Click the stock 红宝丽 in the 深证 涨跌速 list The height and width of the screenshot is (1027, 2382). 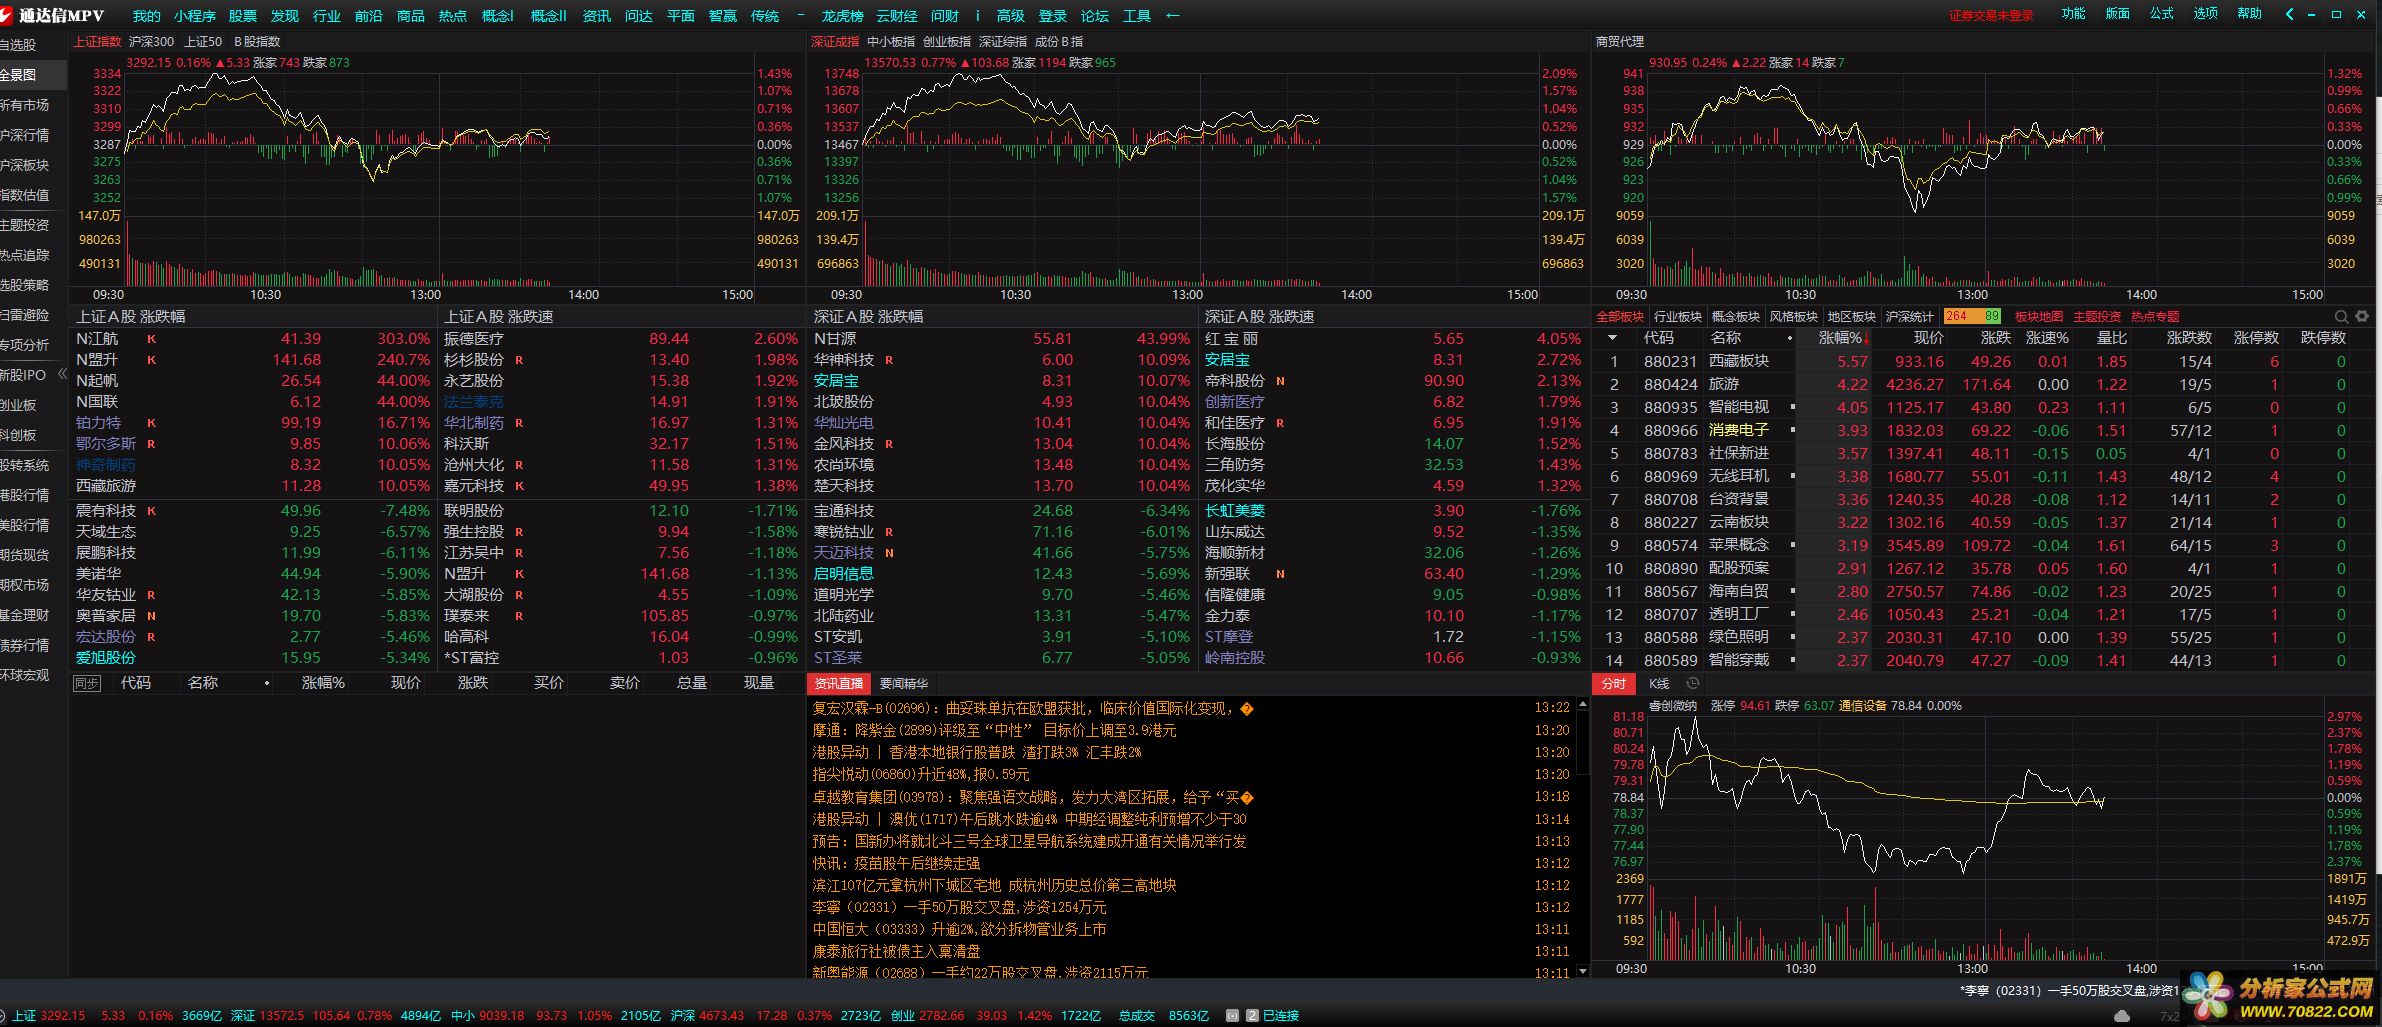point(1231,339)
